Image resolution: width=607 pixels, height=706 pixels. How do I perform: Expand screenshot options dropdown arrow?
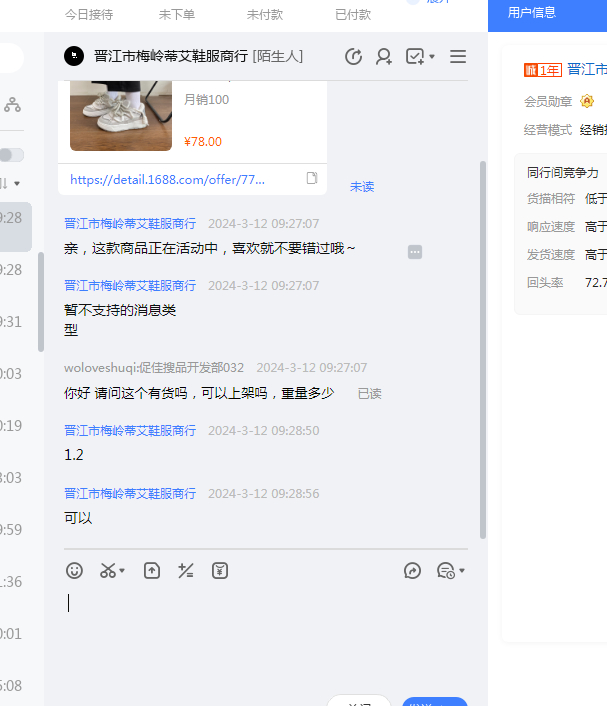(122, 570)
